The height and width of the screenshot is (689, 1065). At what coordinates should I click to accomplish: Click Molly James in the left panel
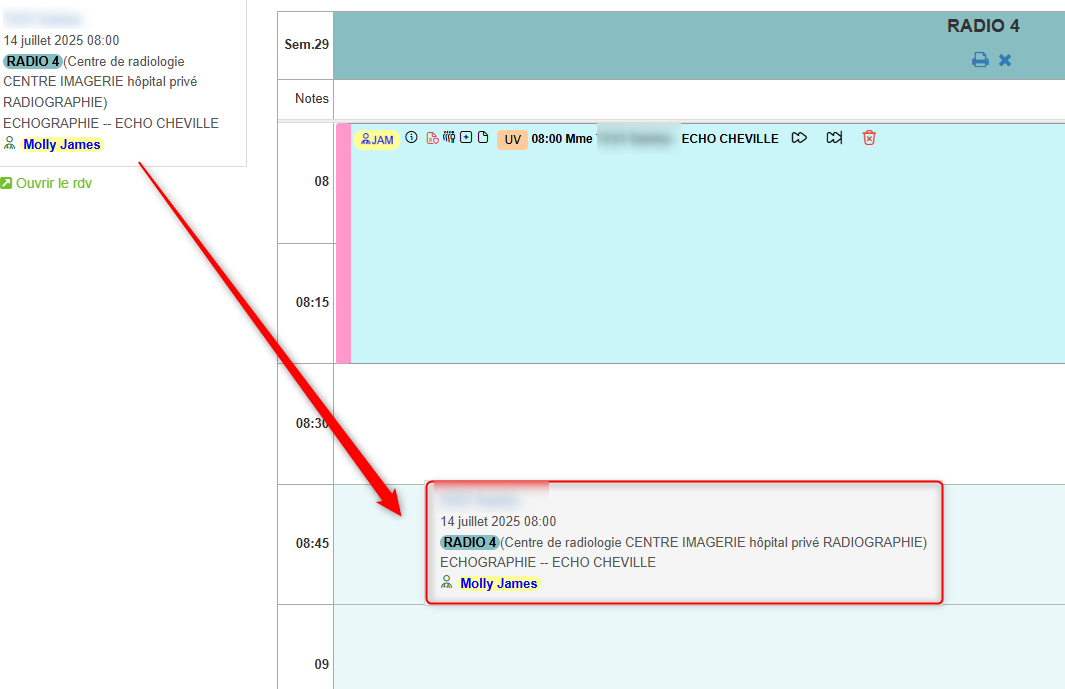[62, 144]
